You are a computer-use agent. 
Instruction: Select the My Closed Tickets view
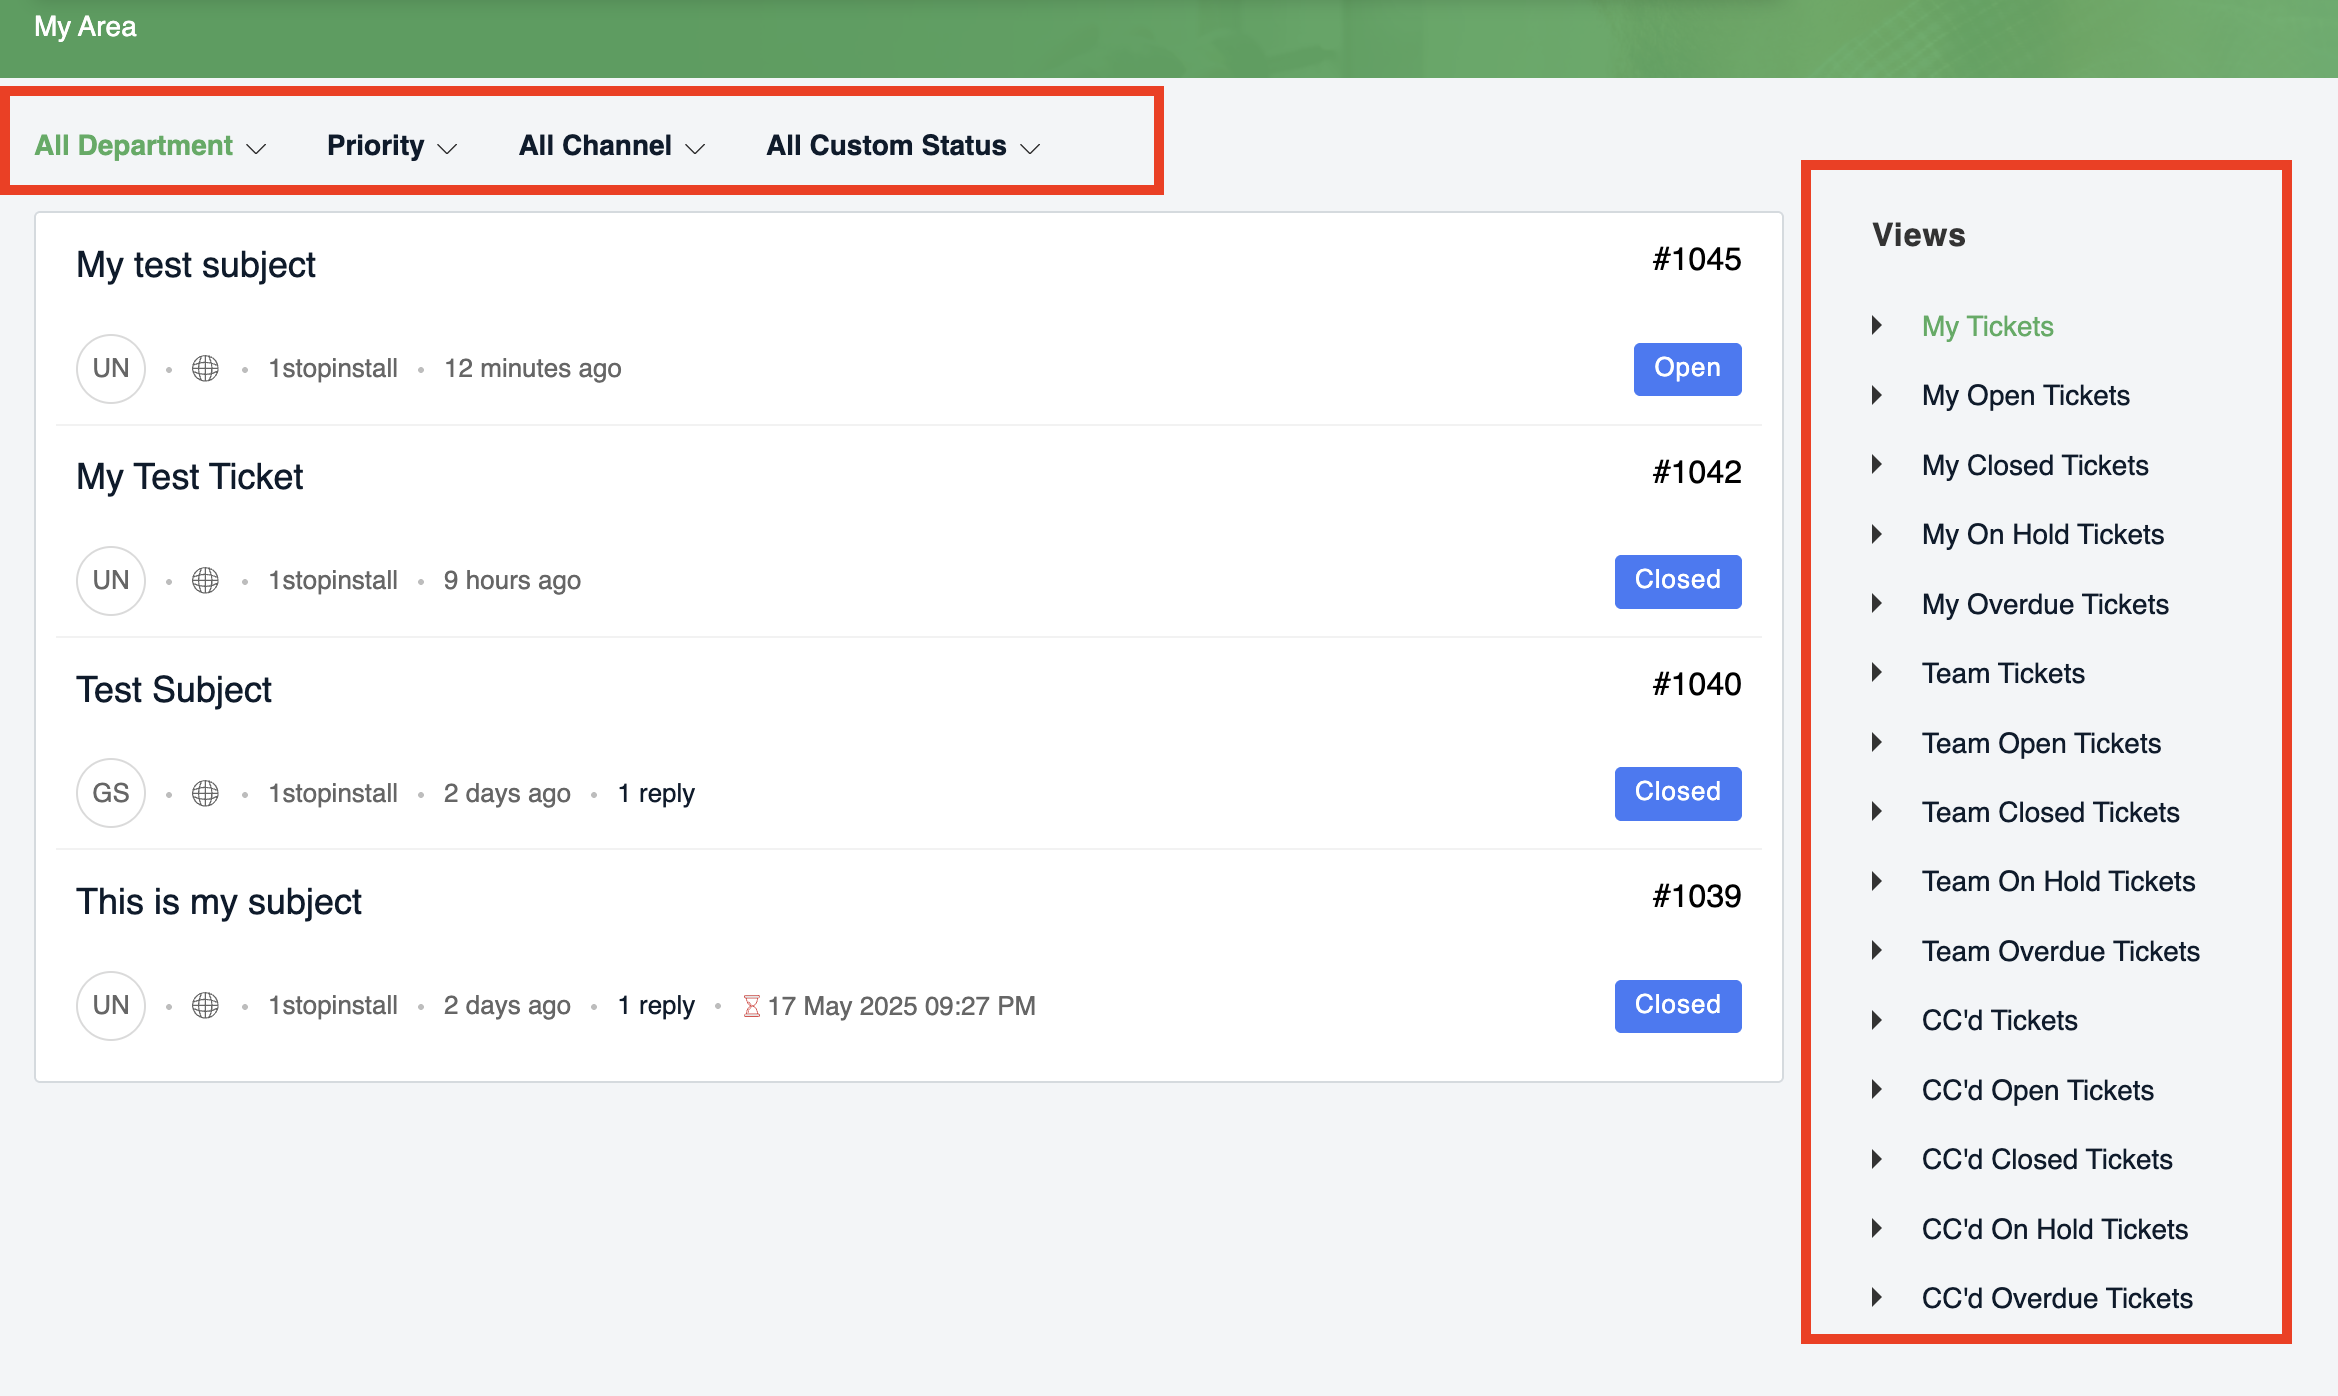[x=2034, y=465]
